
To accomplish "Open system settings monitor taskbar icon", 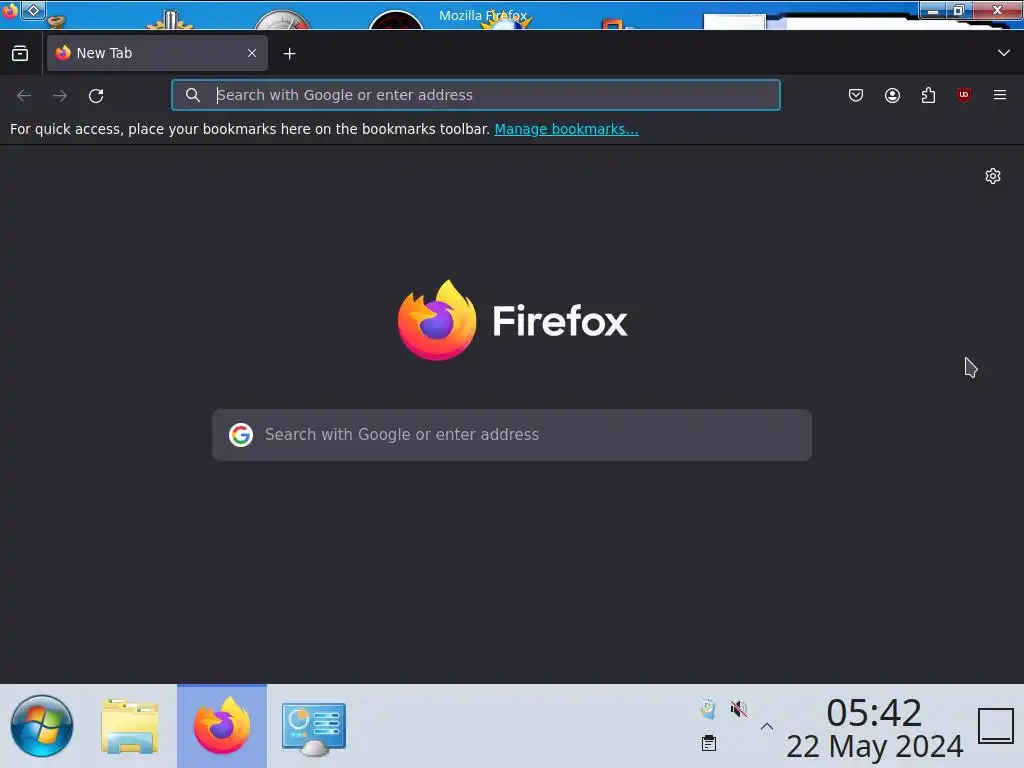I will tap(314, 729).
